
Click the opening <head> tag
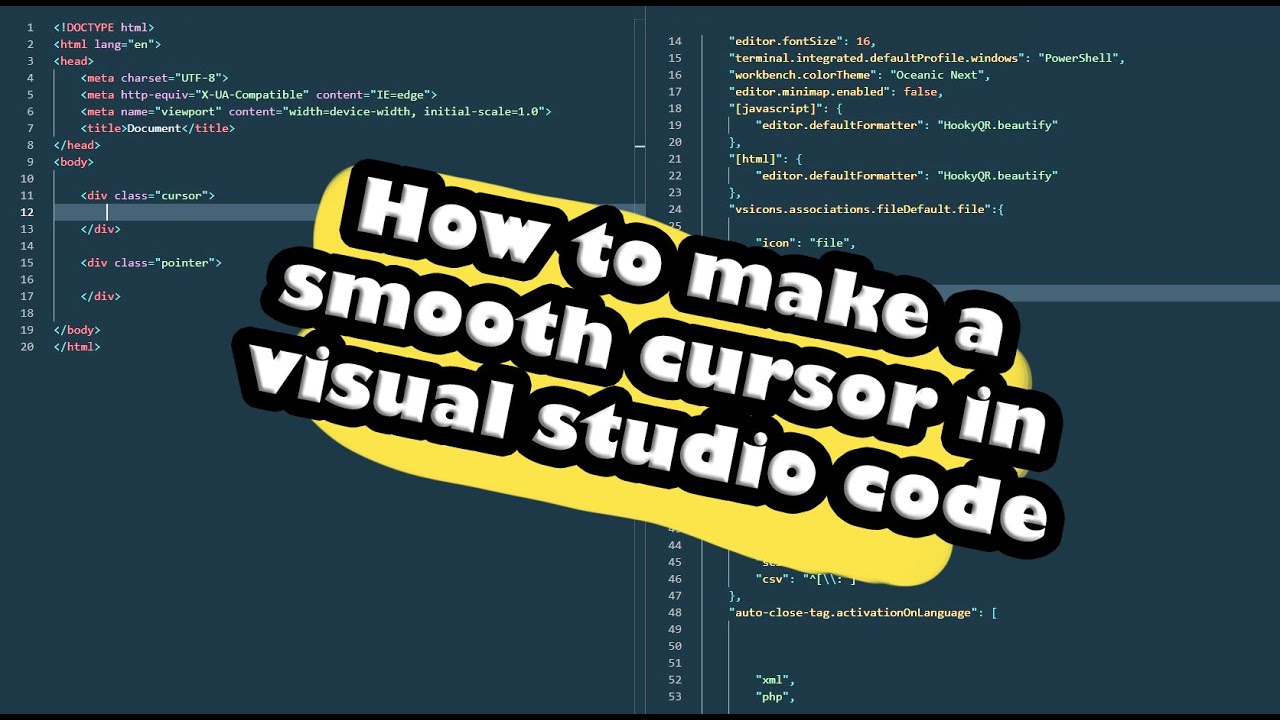pyautogui.click(x=74, y=61)
